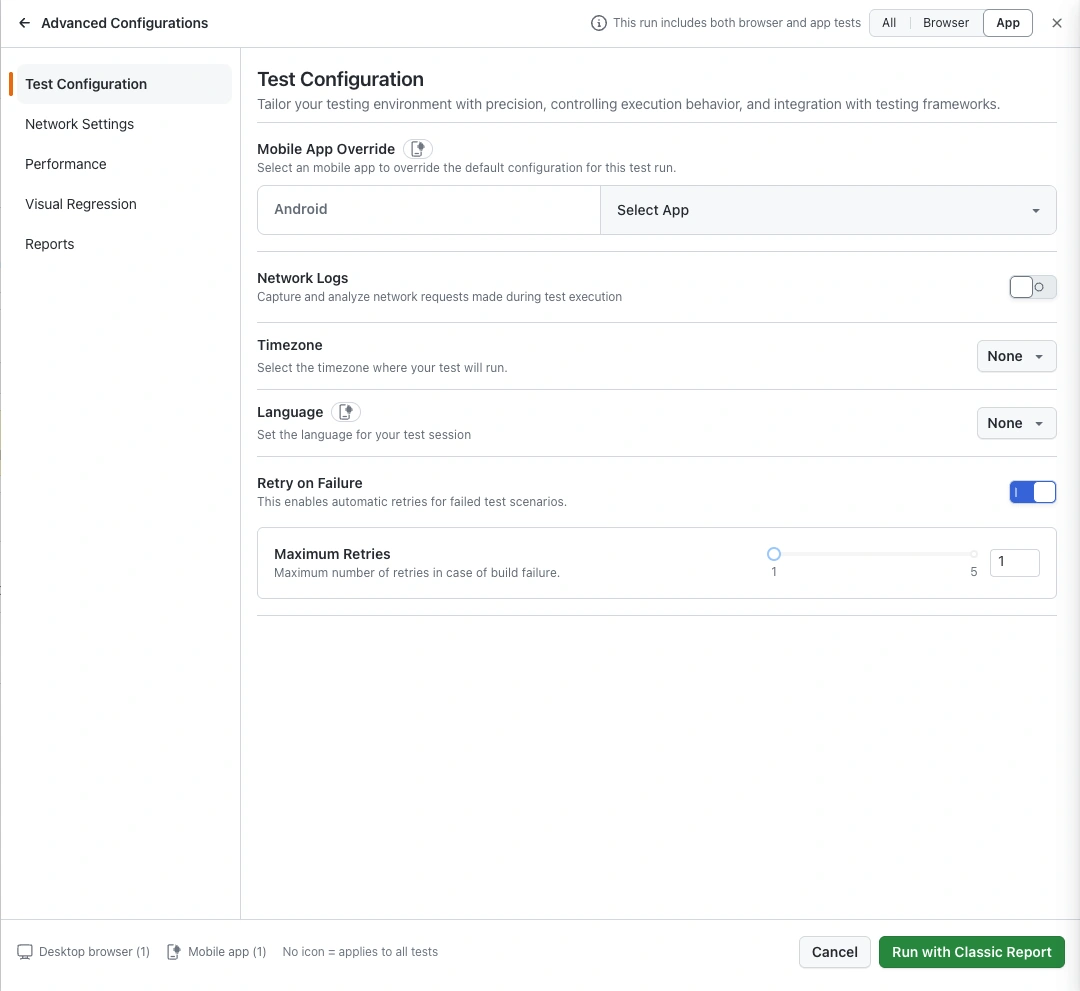
Task: Click Run with Classic Report button
Action: point(971,952)
